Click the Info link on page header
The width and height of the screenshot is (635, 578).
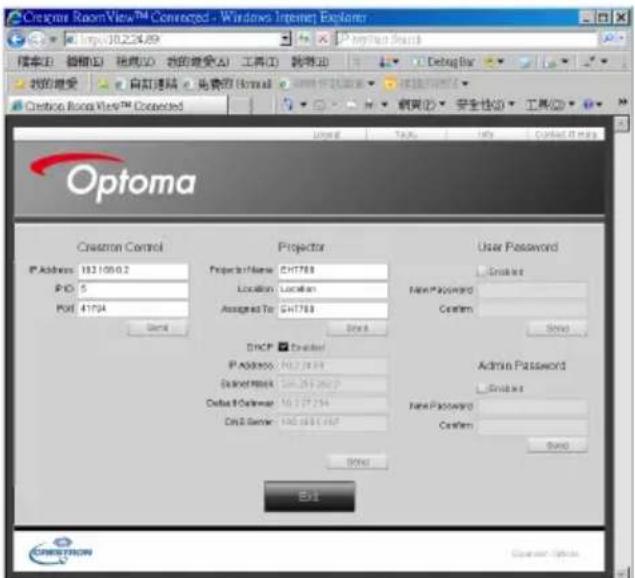click(x=485, y=134)
